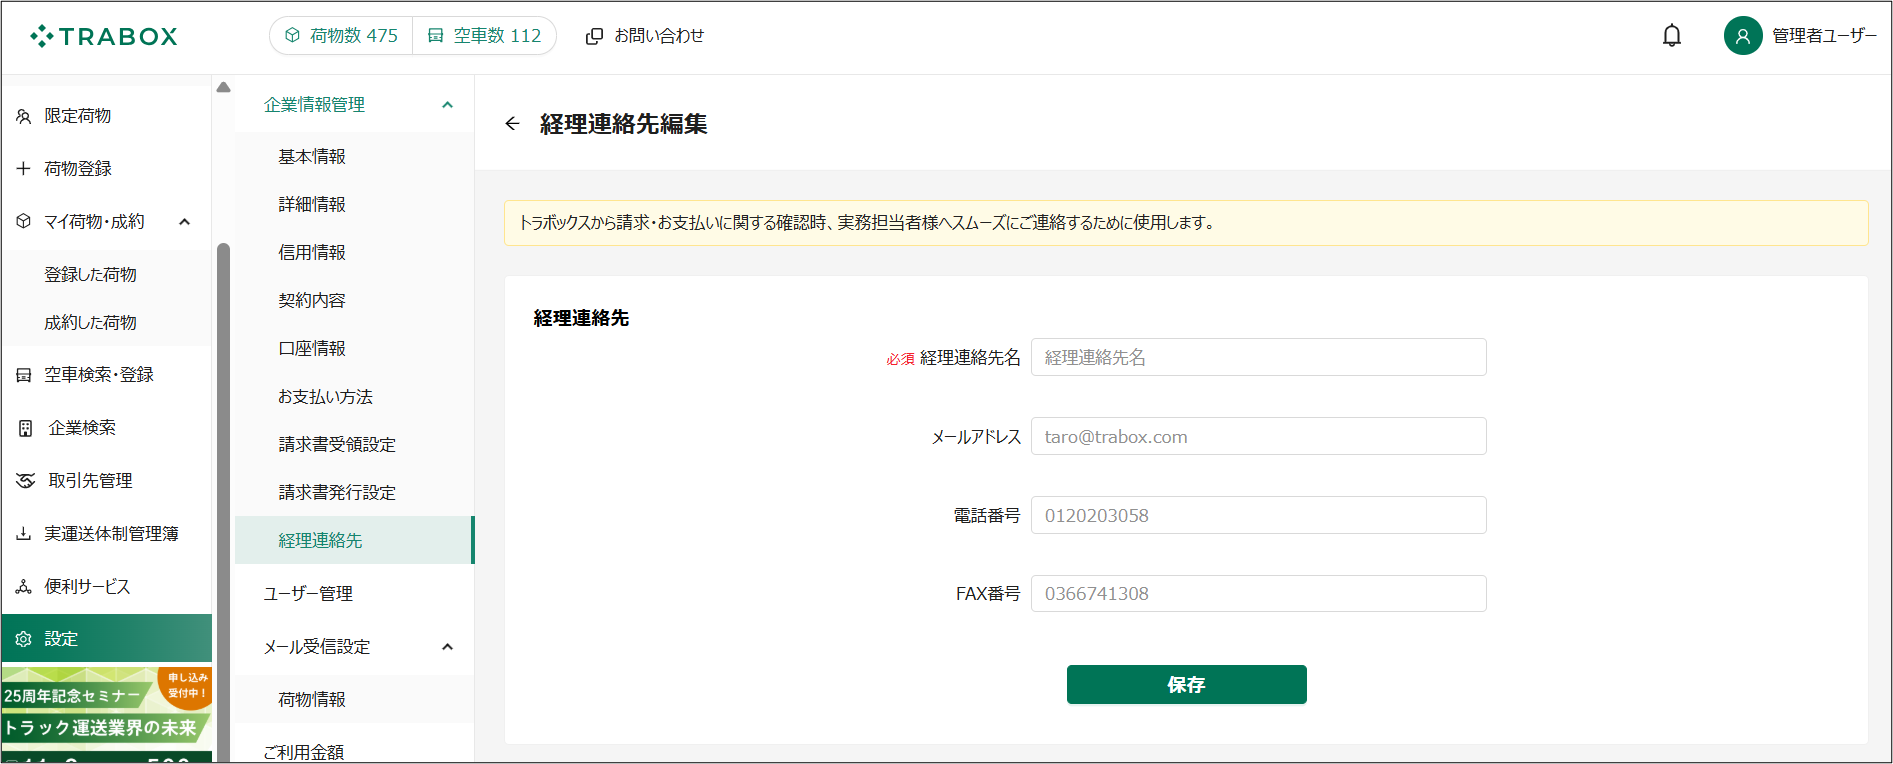This screenshot has height=764, width=1893.
Task: Click the マイ荷物・成約 package icon
Action: [x=24, y=221]
